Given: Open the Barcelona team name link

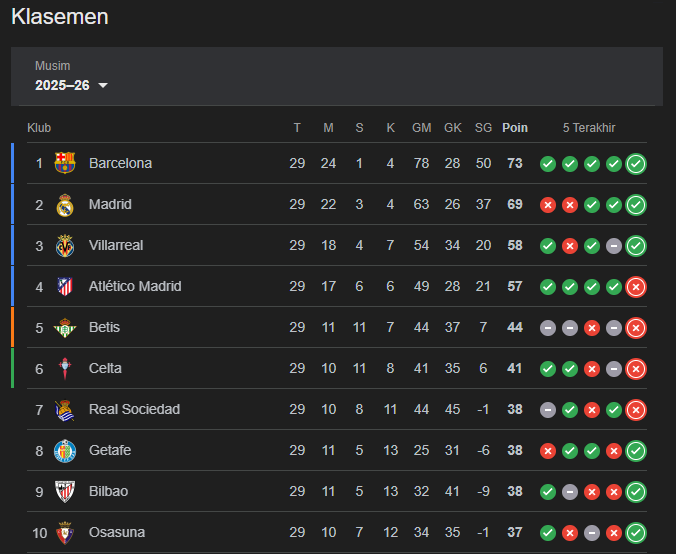Looking at the screenshot, I should coord(120,163).
